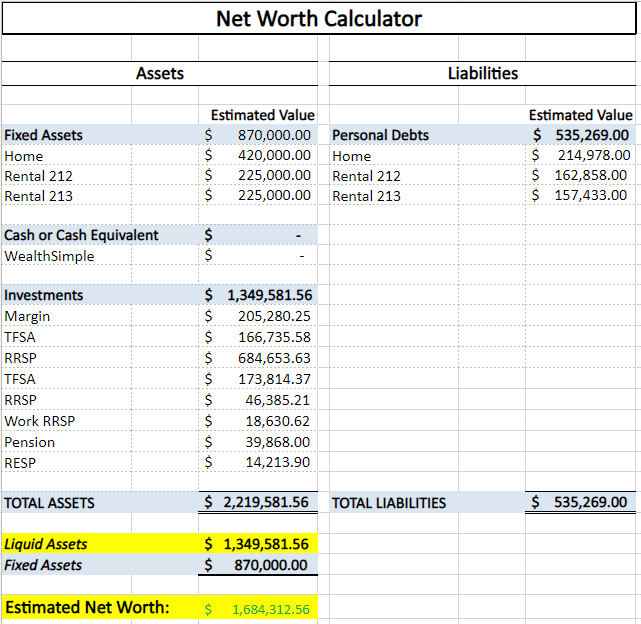Select the Work RRSP value 18,630.62

[258, 421]
